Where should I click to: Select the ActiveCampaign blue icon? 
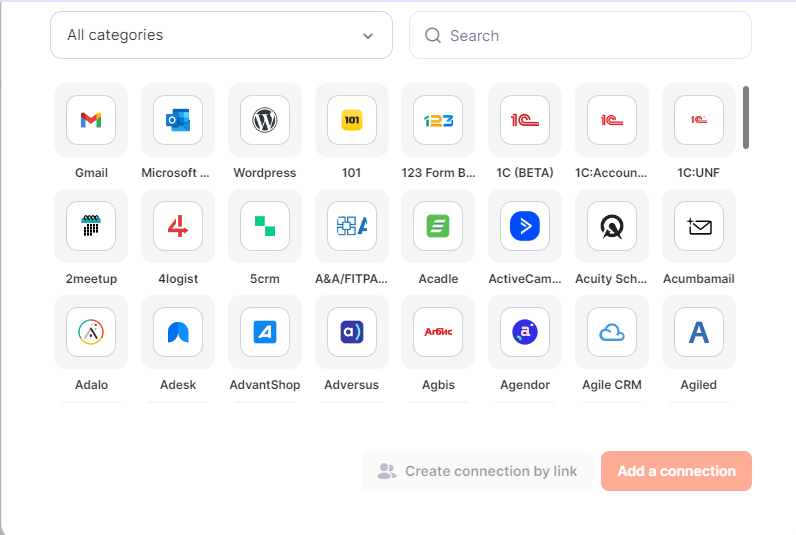(525, 226)
